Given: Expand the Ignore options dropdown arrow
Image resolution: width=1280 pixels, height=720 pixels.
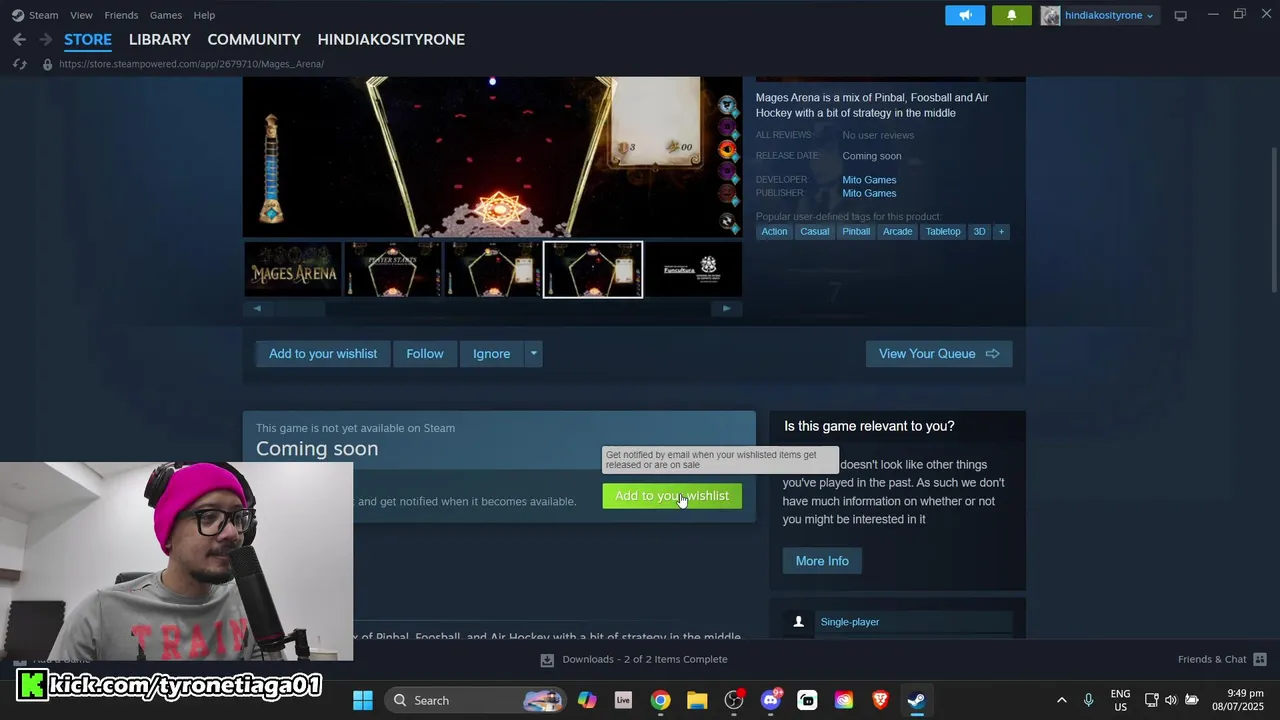Looking at the screenshot, I should (533, 354).
